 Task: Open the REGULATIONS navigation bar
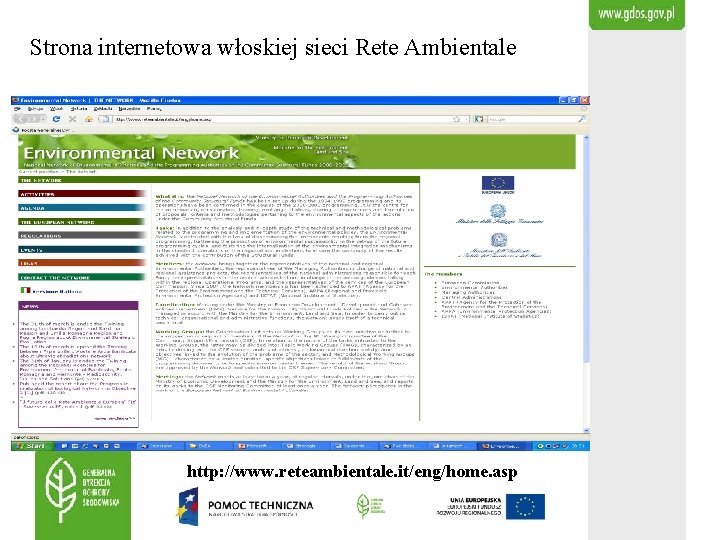click(82, 236)
